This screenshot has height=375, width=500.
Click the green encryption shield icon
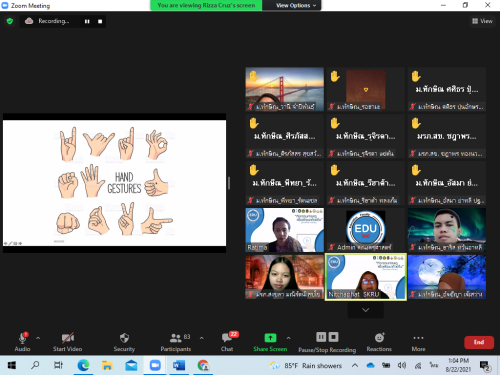coord(10,21)
